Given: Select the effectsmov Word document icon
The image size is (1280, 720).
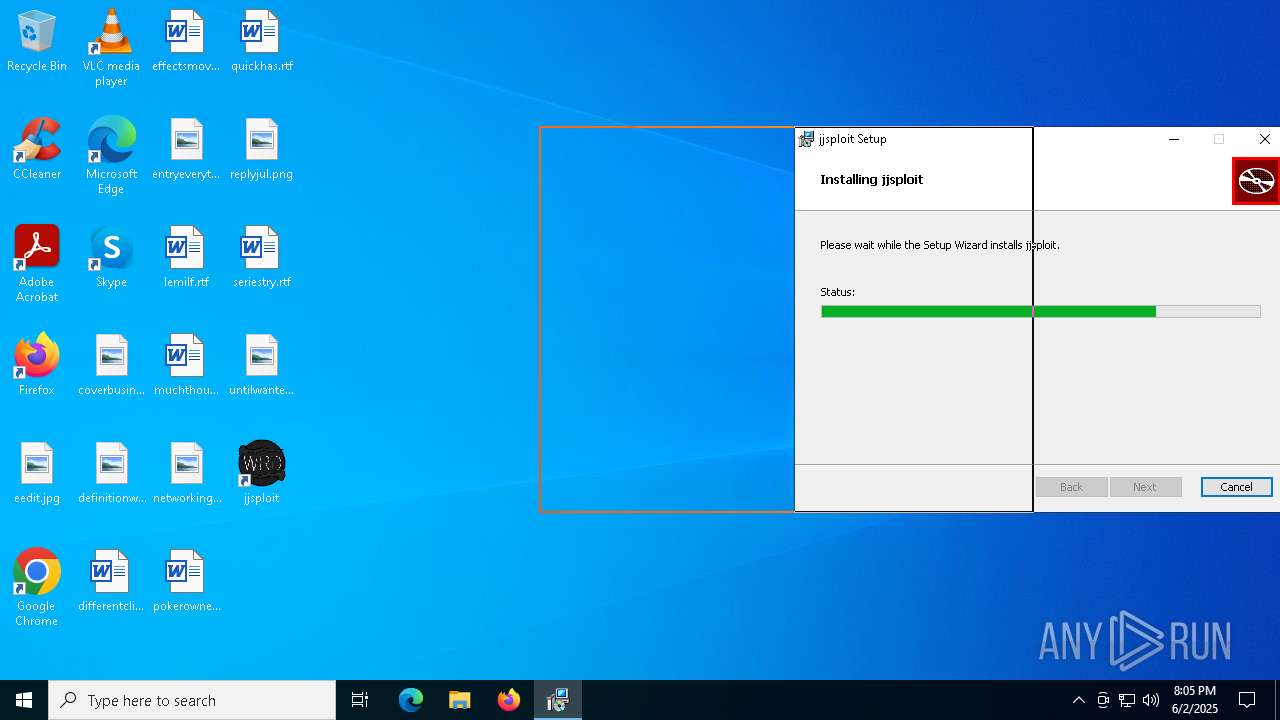Looking at the screenshot, I should click(x=186, y=42).
